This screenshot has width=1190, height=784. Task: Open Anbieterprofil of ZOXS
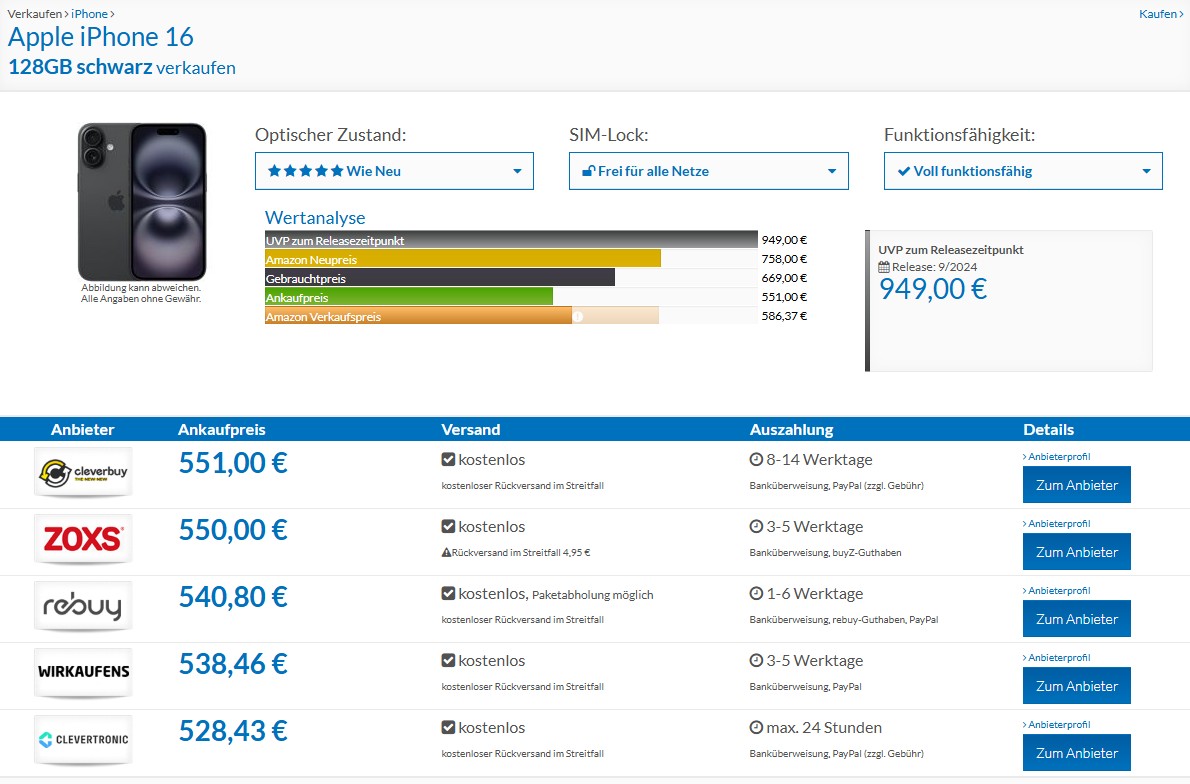1056,524
